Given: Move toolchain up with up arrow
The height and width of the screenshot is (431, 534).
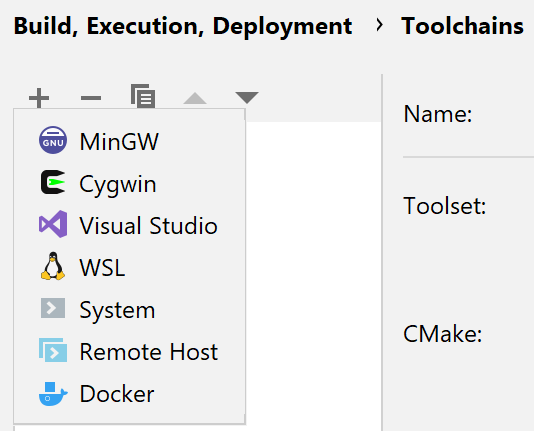Looking at the screenshot, I should click(x=195, y=98).
